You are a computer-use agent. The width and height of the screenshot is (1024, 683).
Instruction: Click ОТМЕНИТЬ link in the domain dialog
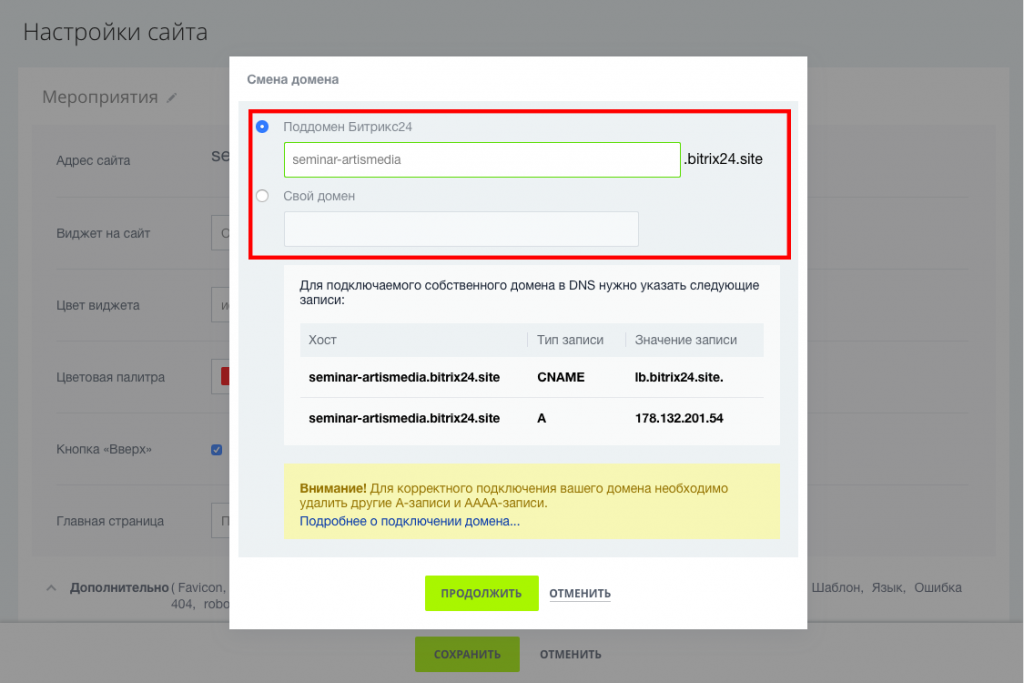point(580,594)
